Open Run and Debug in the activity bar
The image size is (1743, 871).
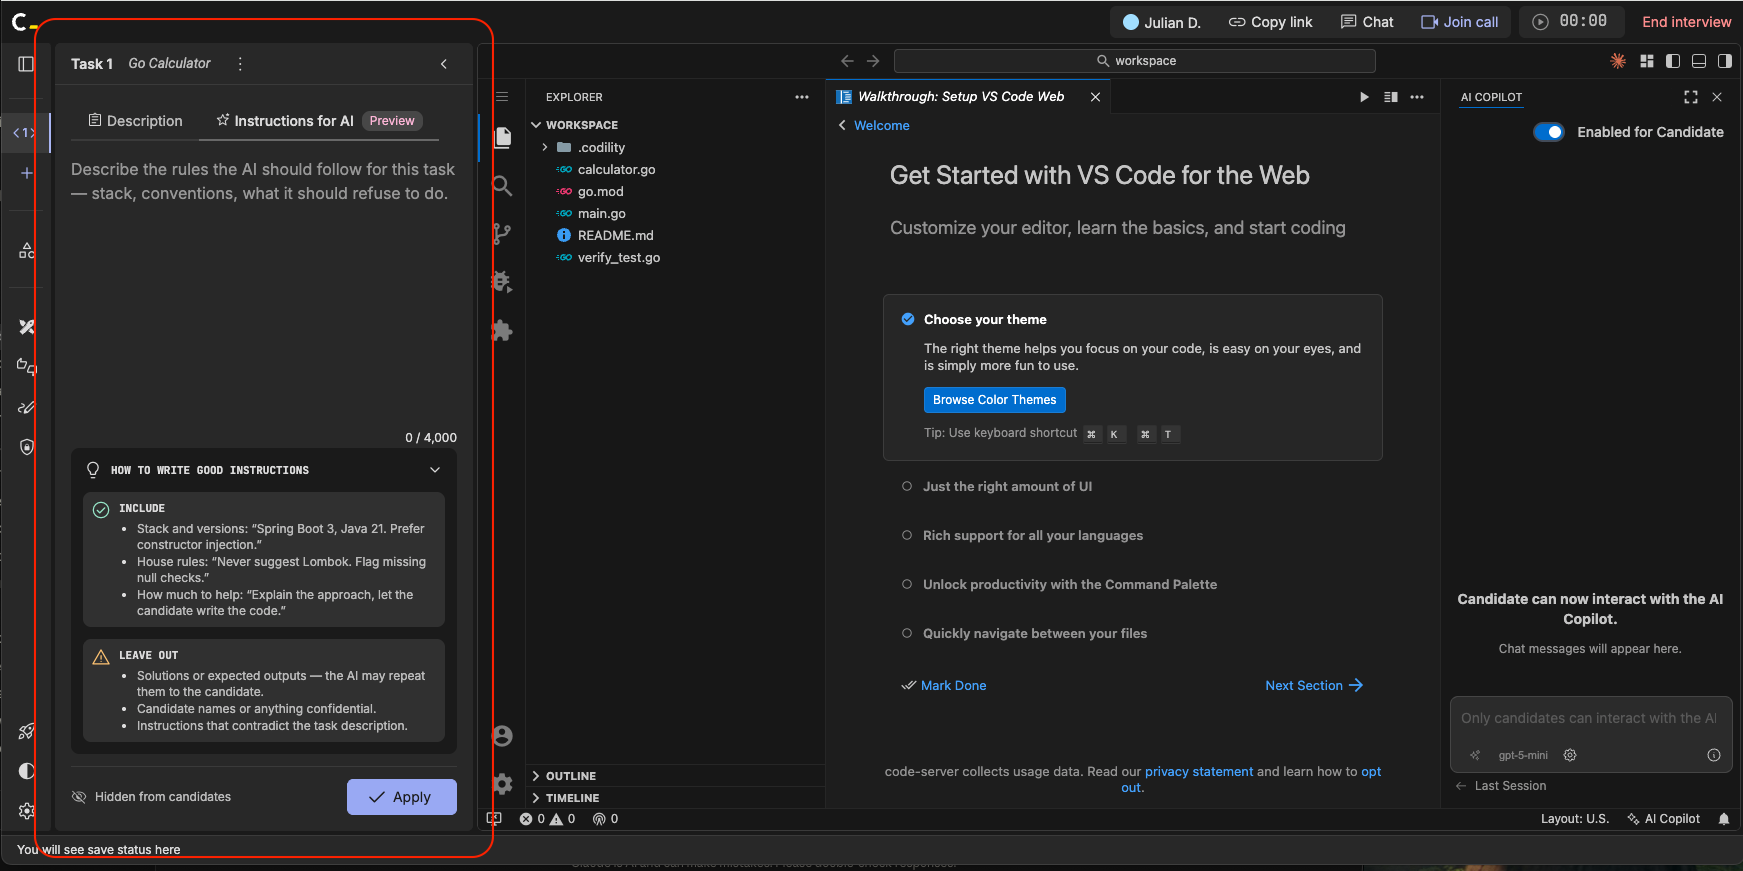click(503, 282)
